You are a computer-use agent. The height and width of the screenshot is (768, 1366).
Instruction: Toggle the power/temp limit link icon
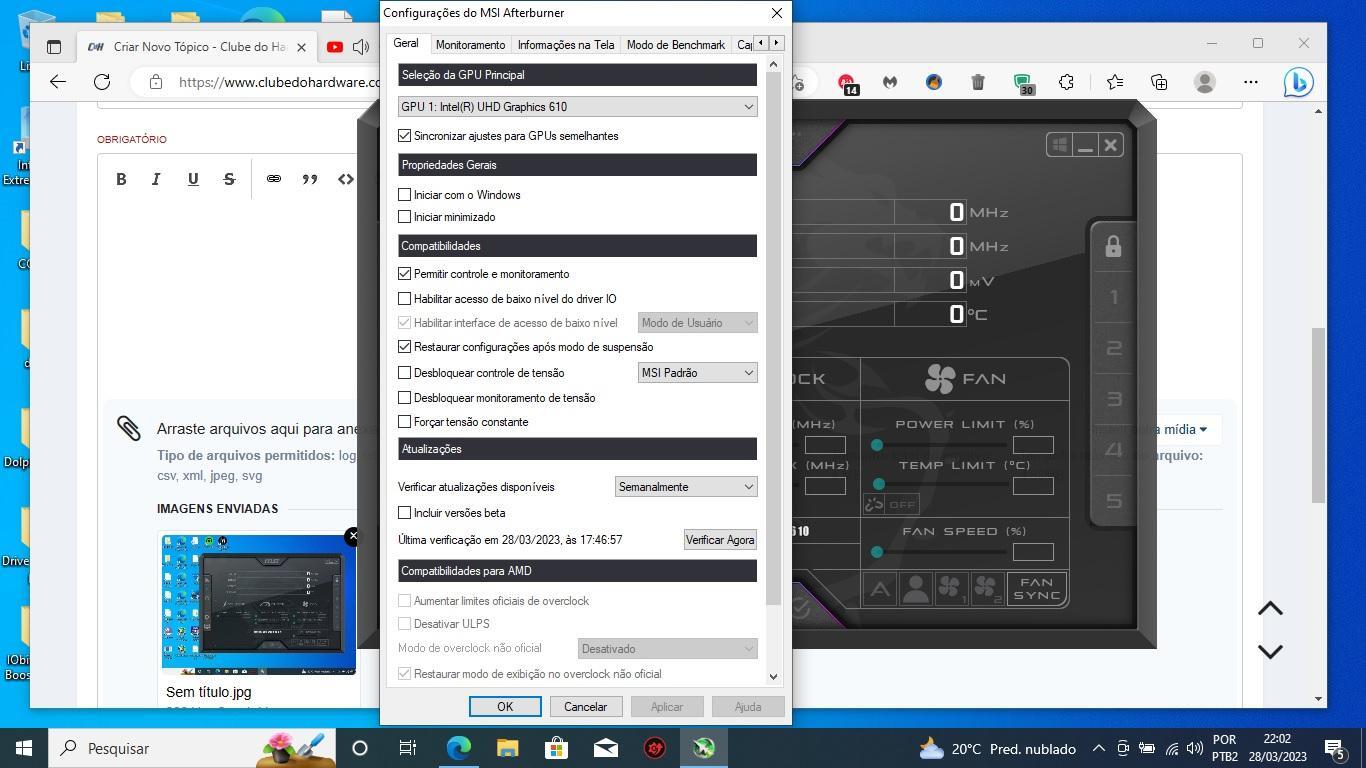(x=874, y=505)
